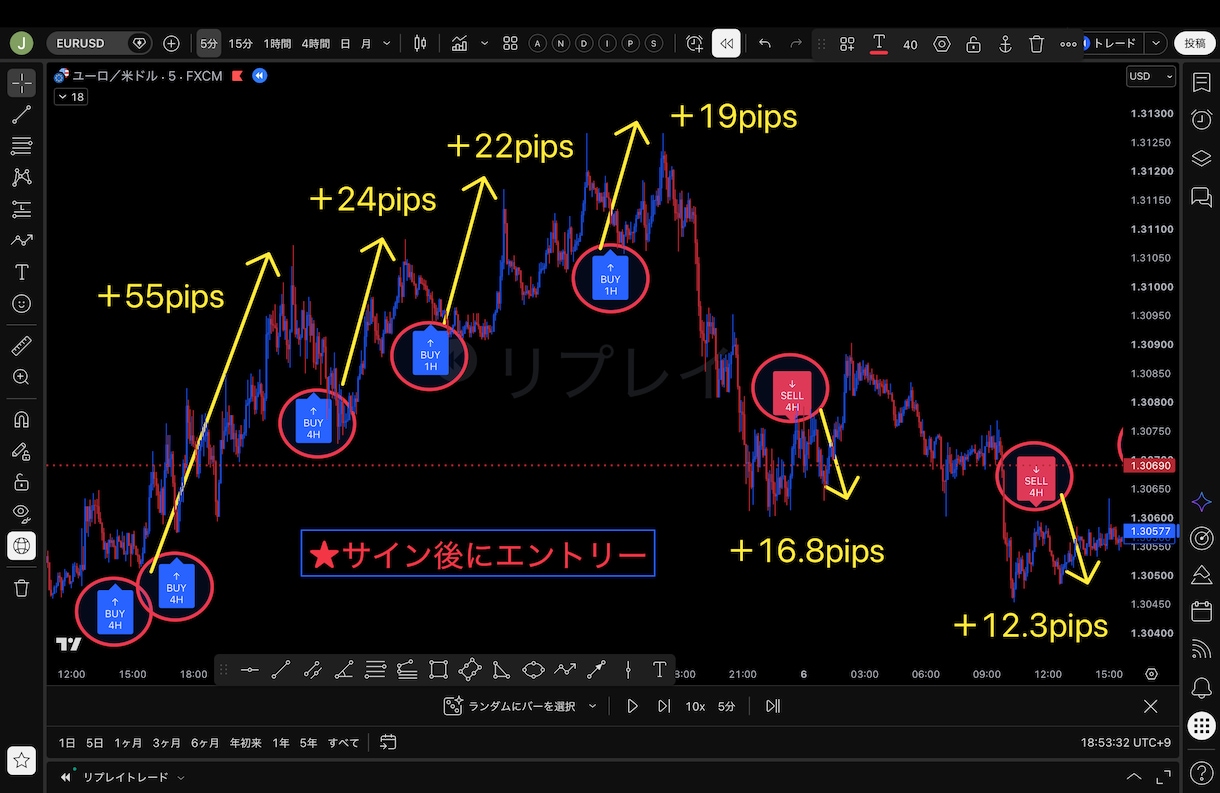The width and height of the screenshot is (1220, 793).
Task: Switch to the 日 daily timeframe
Action: (x=346, y=43)
